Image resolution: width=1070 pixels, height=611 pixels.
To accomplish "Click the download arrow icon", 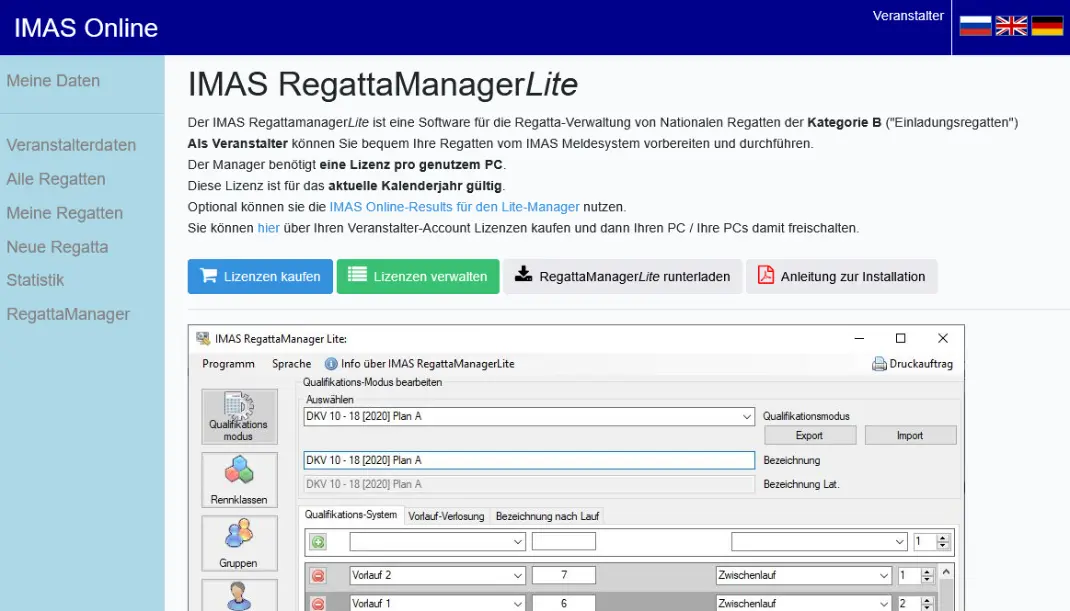I will (x=523, y=274).
